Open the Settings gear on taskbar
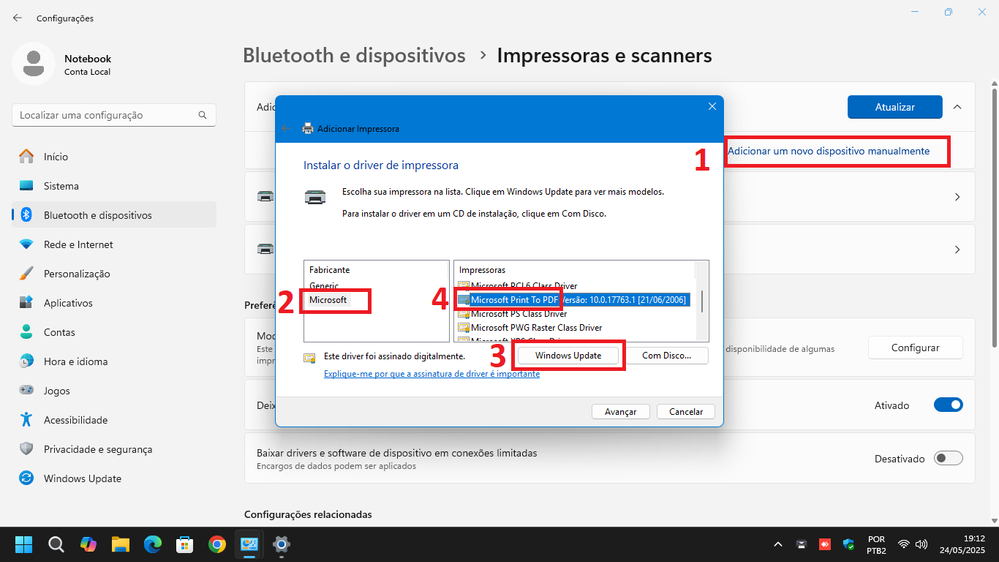This screenshot has width=999, height=562. [x=281, y=545]
